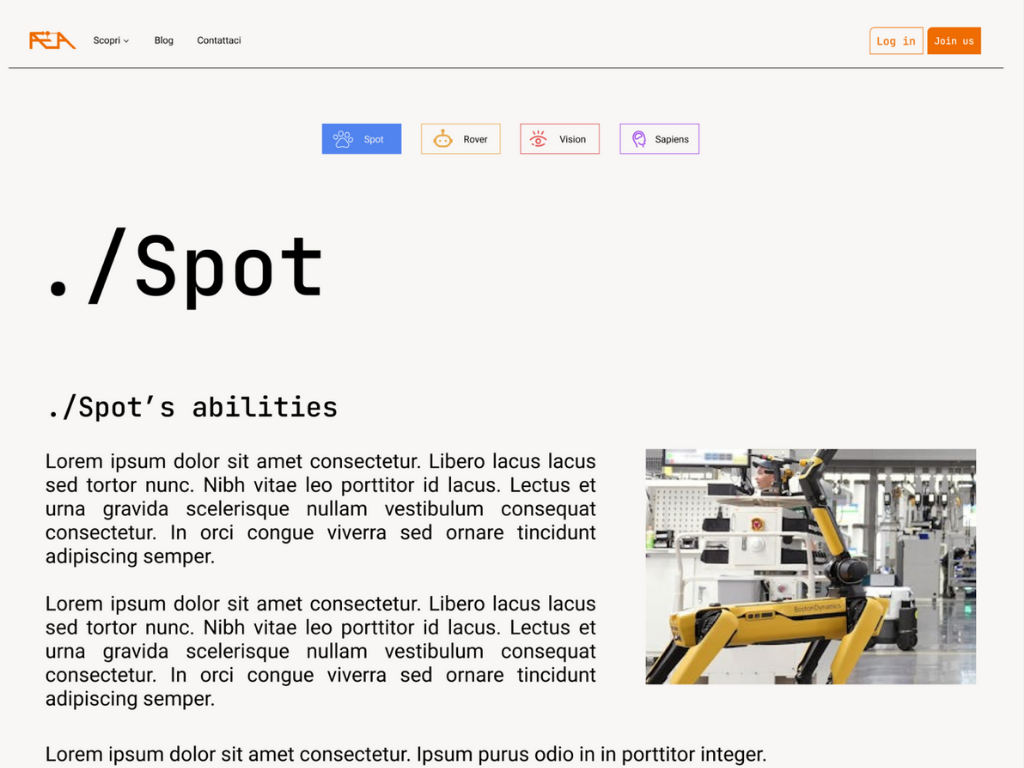This screenshot has height=768, width=1024.
Task: Open the Scopri navigation menu
Action: pos(107,41)
